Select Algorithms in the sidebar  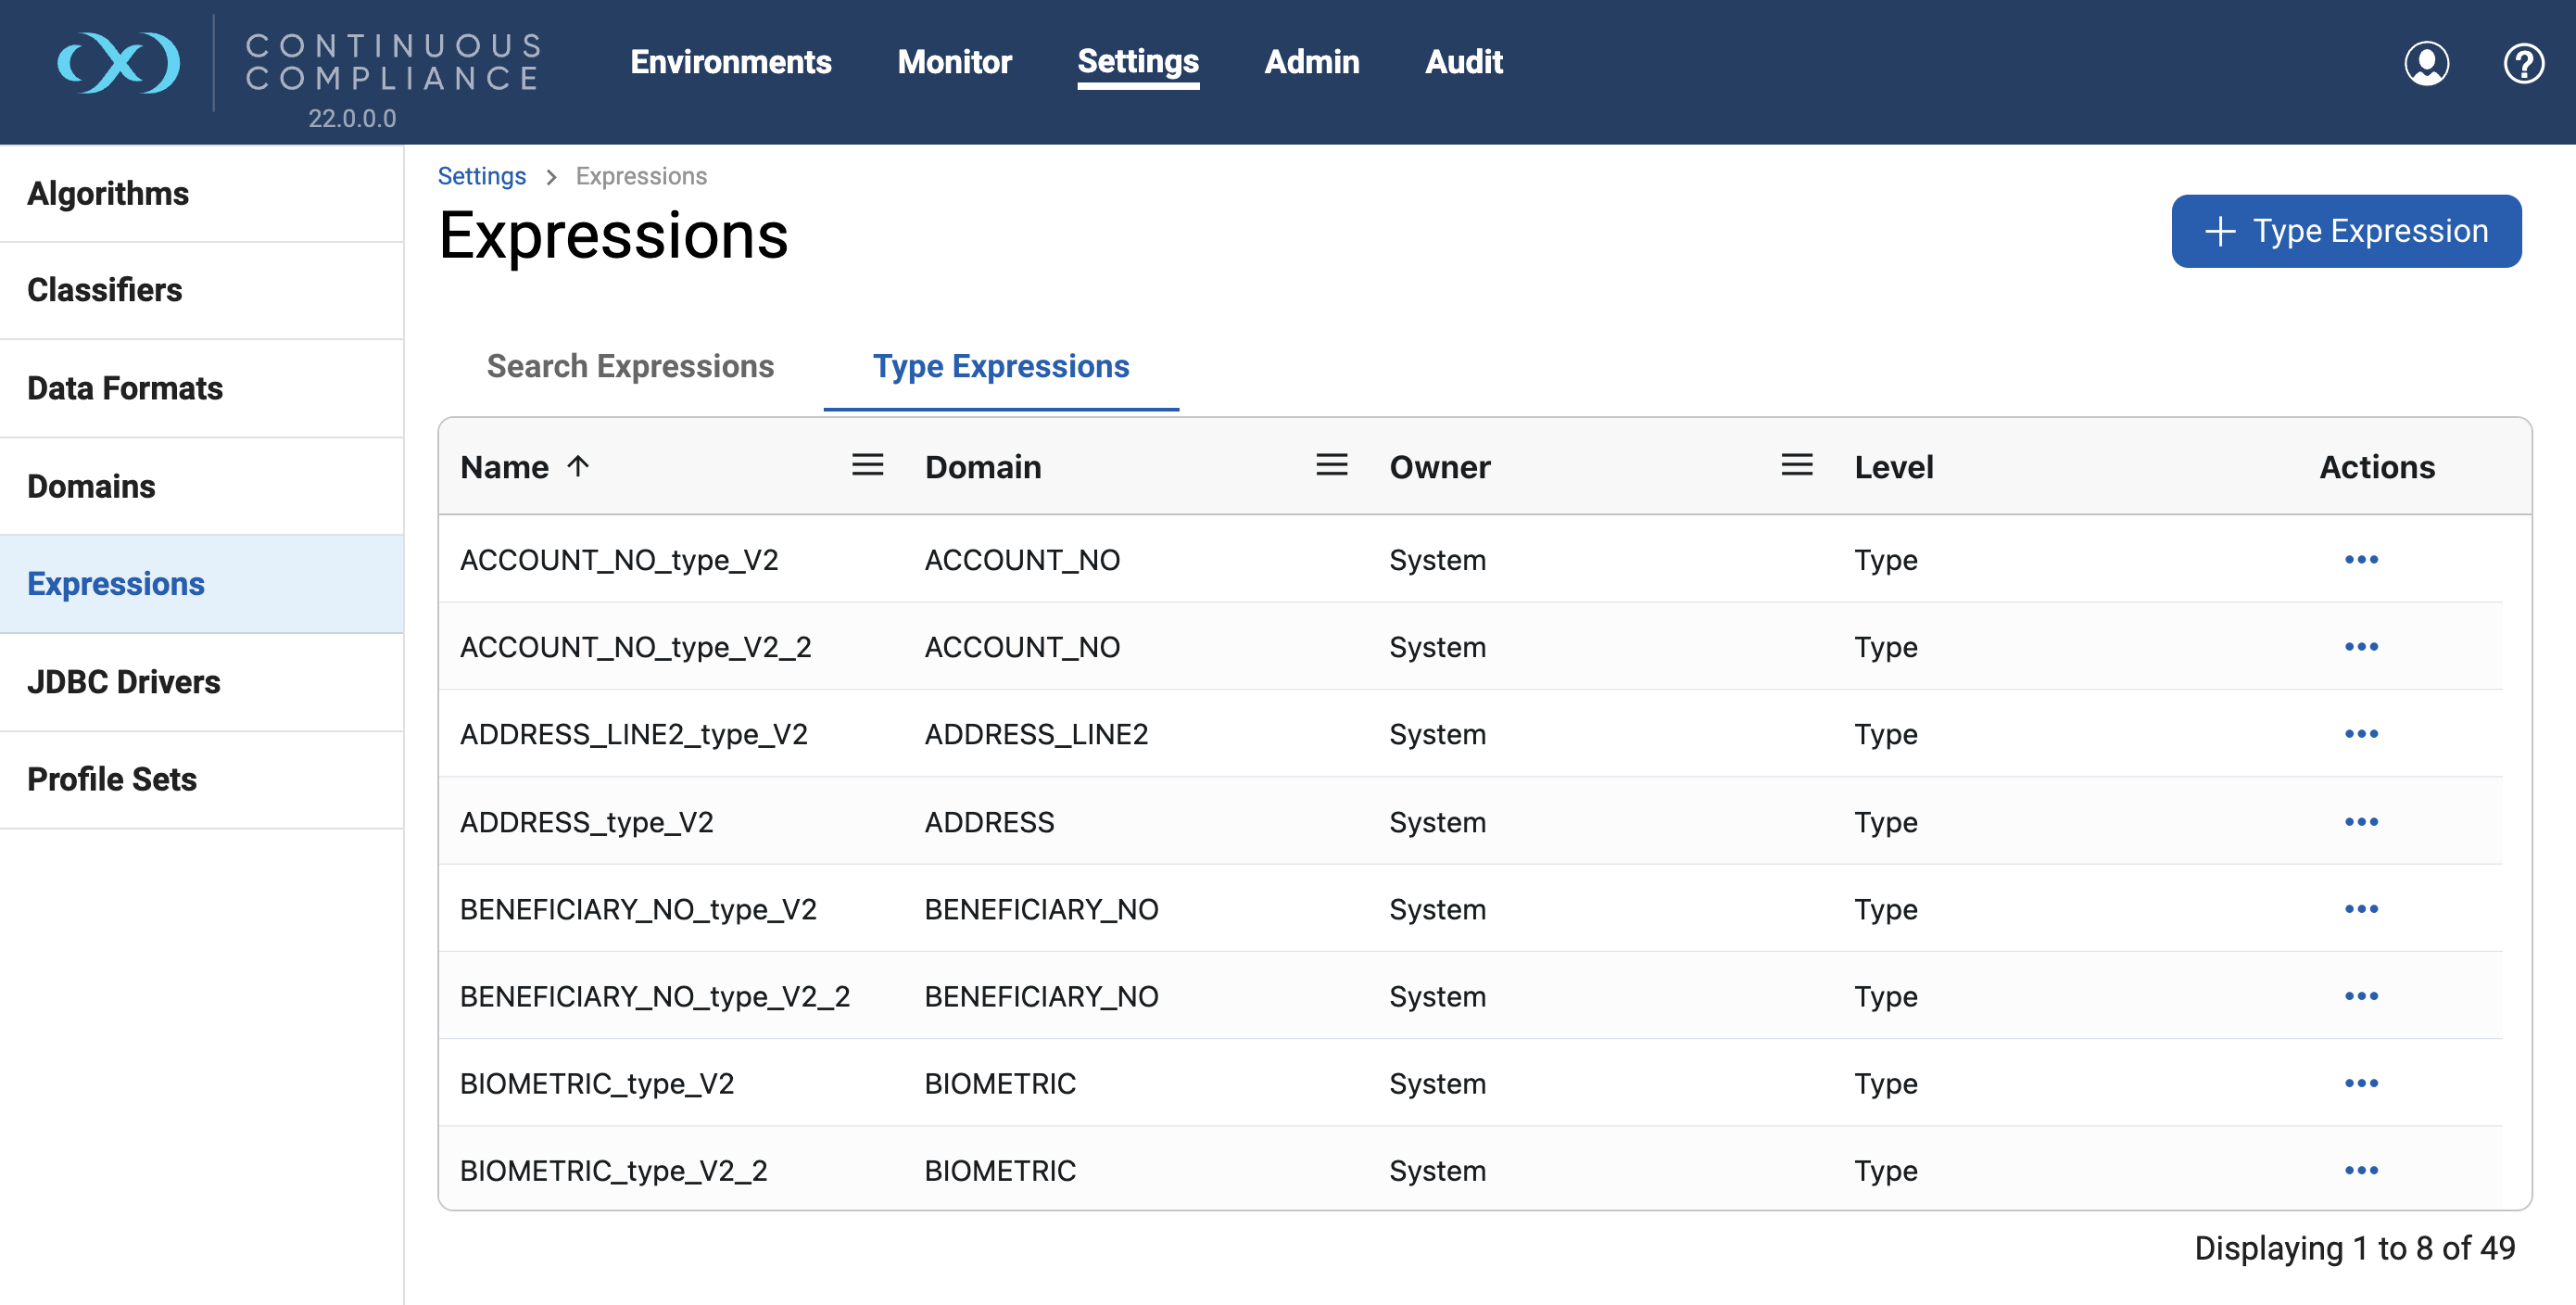(x=108, y=193)
